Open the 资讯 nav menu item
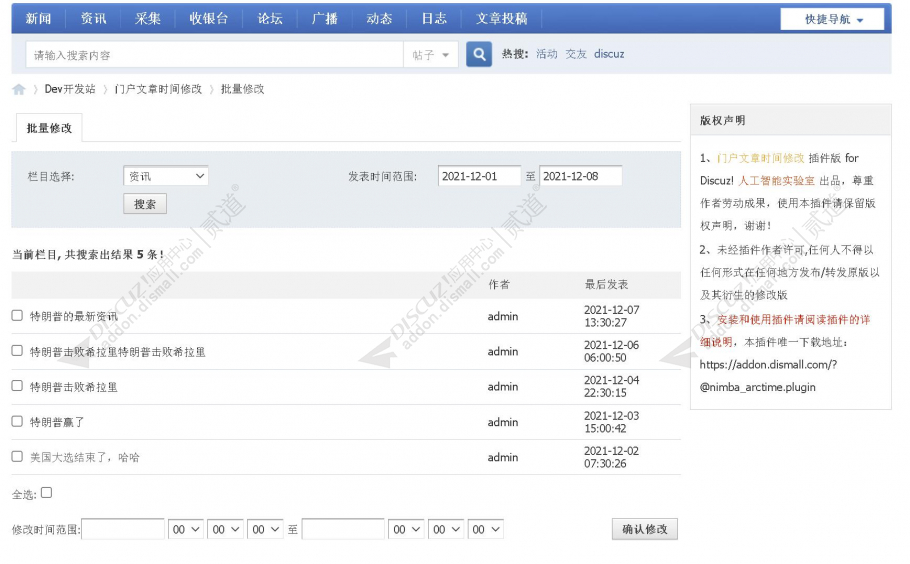 point(93,19)
